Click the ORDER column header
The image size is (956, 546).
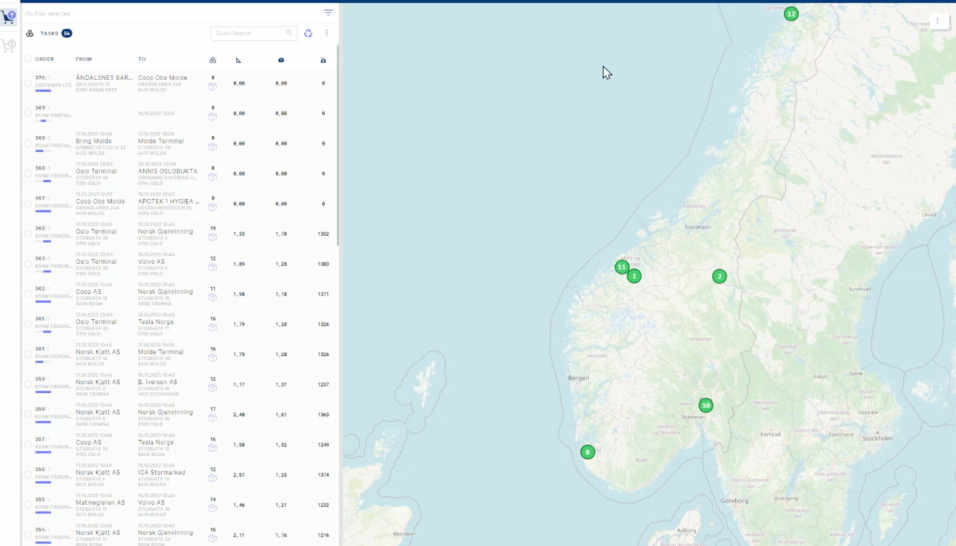coord(45,59)
